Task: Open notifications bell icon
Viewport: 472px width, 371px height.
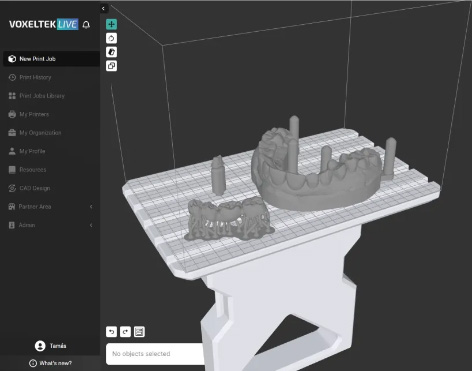Action: [86, 25]
